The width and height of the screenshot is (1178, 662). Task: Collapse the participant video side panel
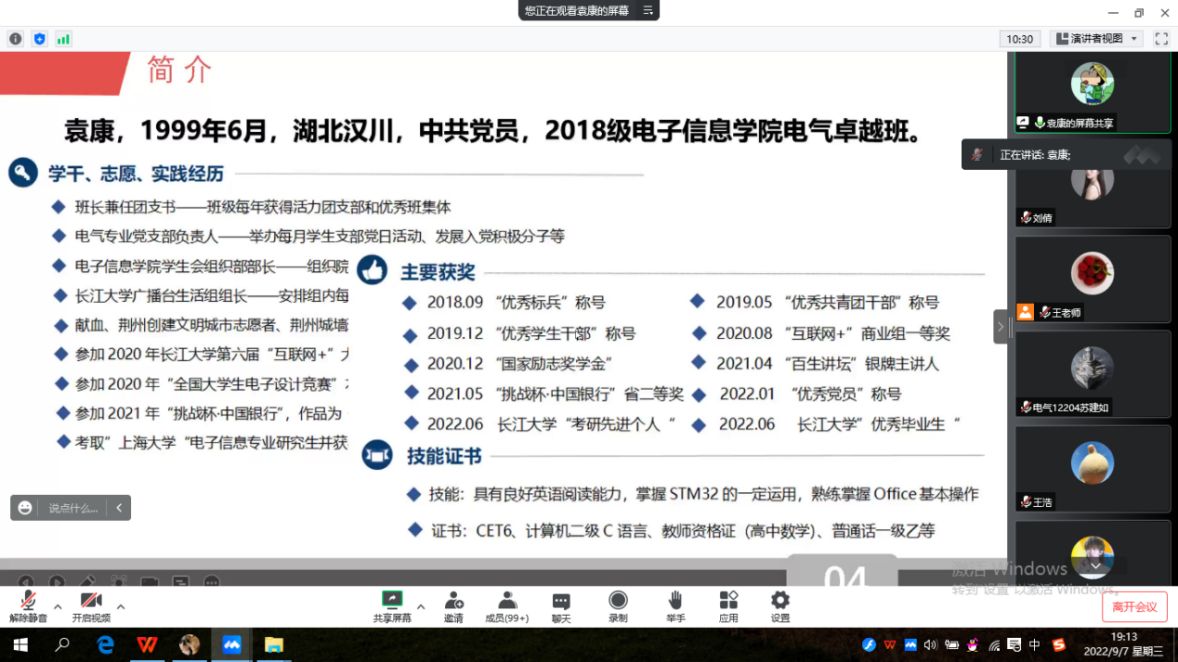point(1001,327)
